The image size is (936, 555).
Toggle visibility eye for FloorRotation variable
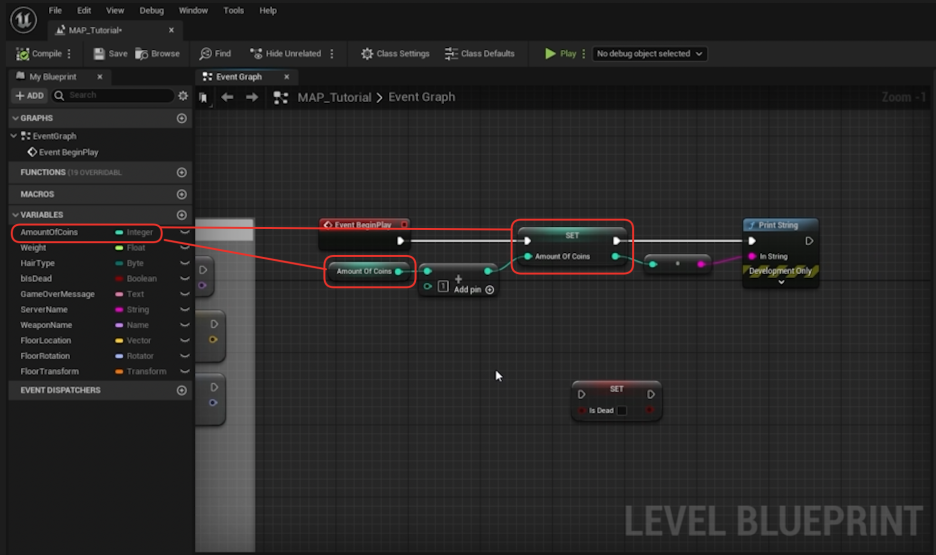(184, 356)
